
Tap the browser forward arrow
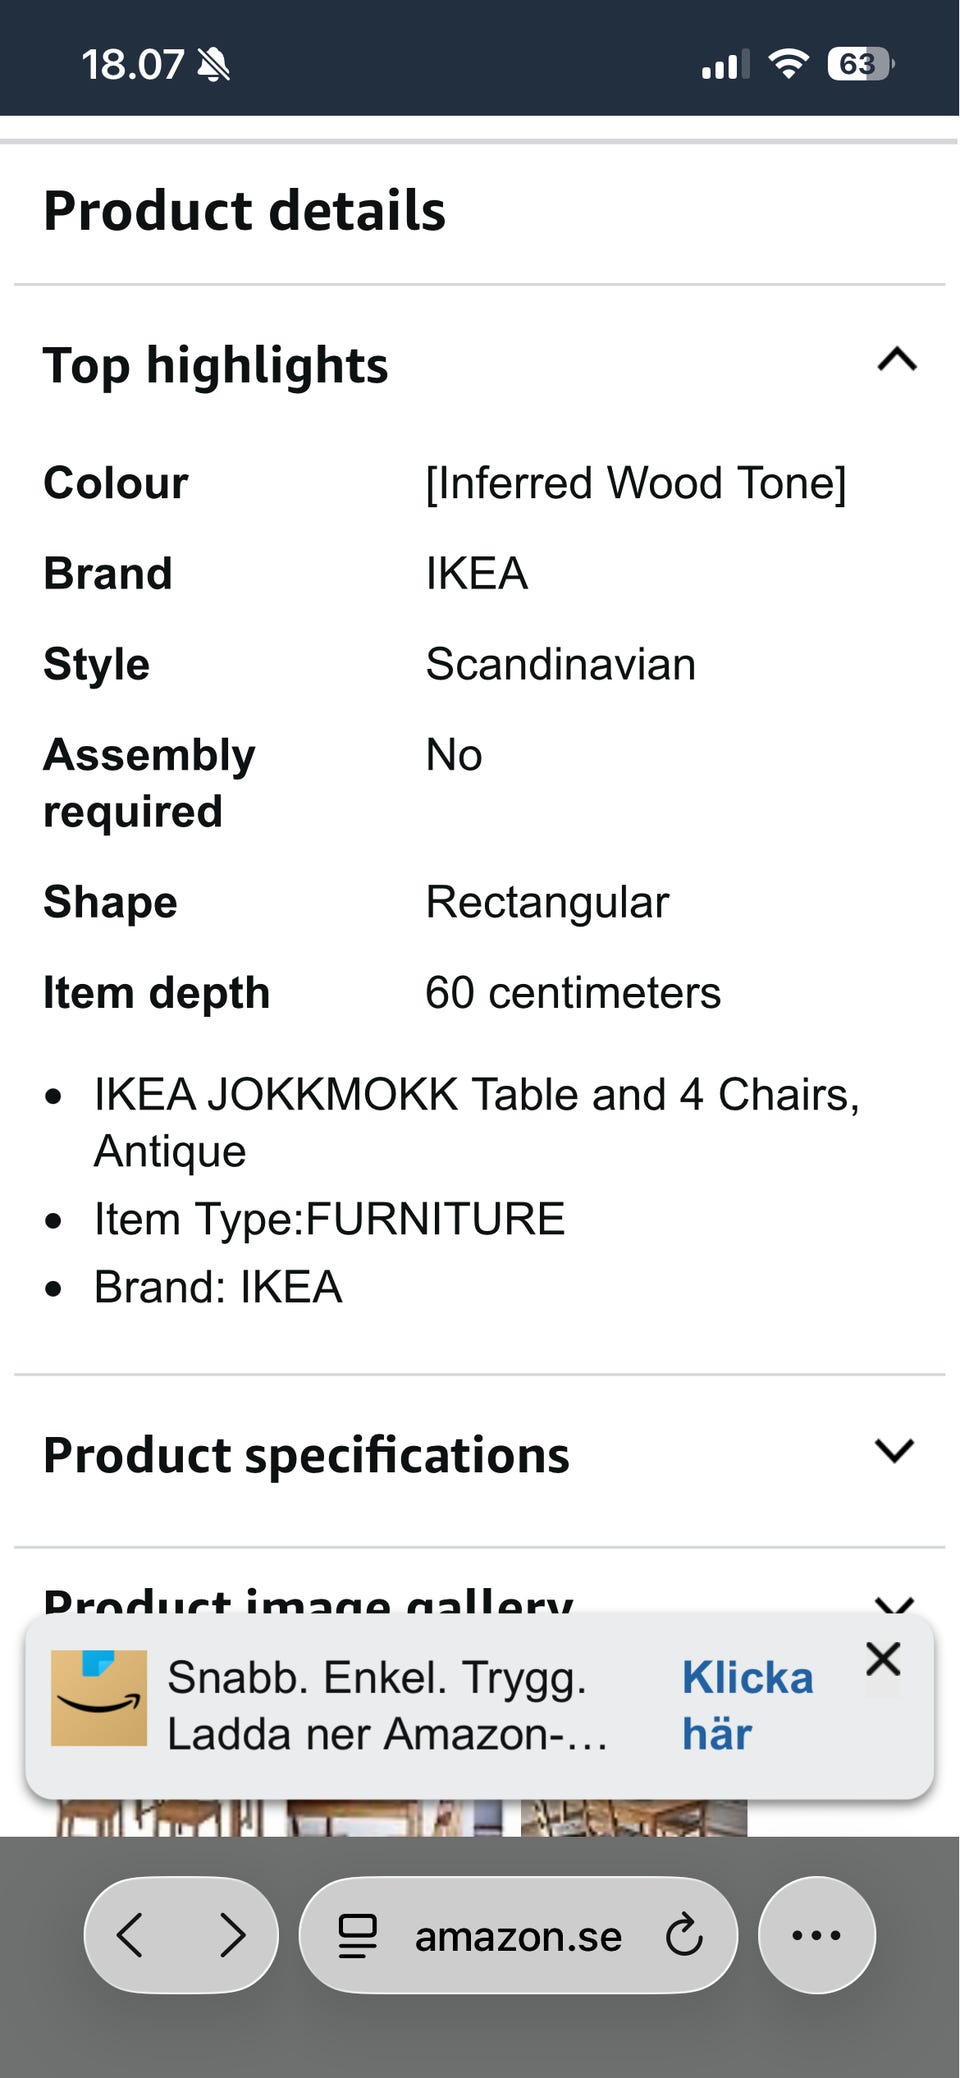232,1935
